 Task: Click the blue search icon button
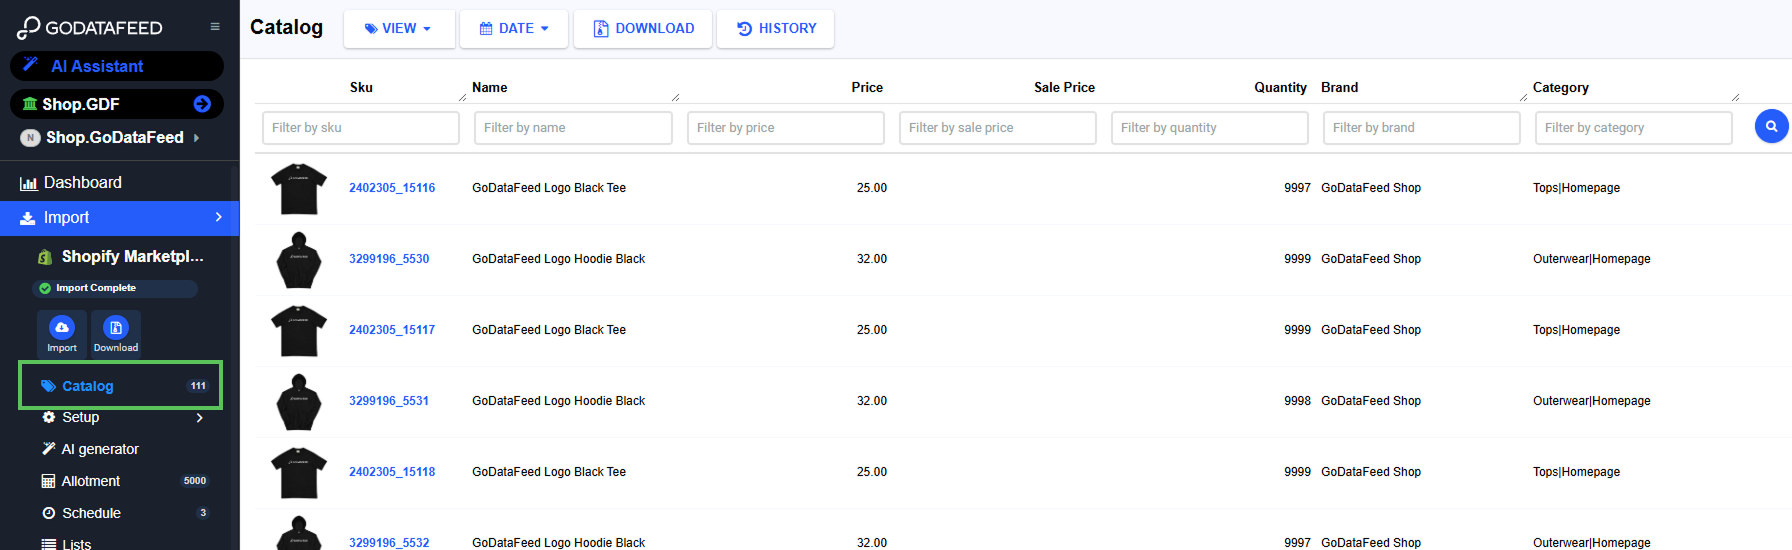coord(1771,126)
